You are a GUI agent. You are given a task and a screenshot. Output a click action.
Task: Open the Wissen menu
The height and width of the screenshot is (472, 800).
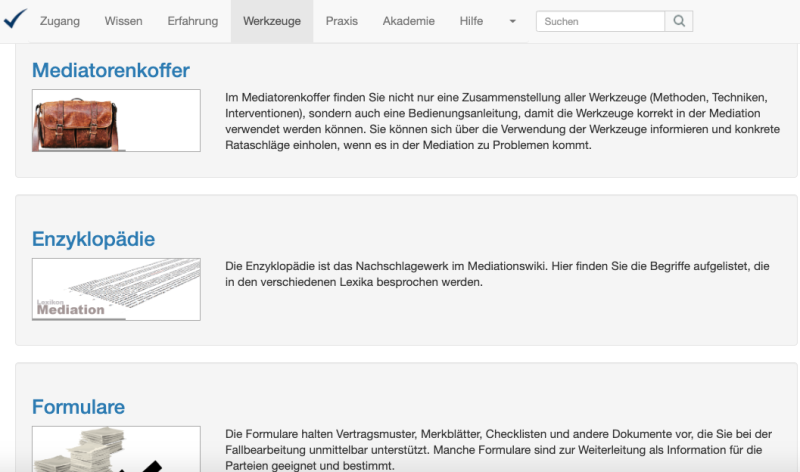(123, 21)
